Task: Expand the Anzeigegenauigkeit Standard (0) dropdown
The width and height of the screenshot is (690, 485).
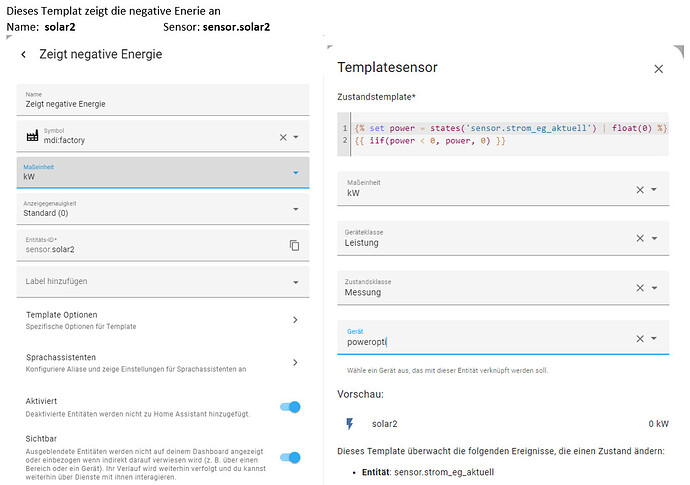Action: (163, 209)
